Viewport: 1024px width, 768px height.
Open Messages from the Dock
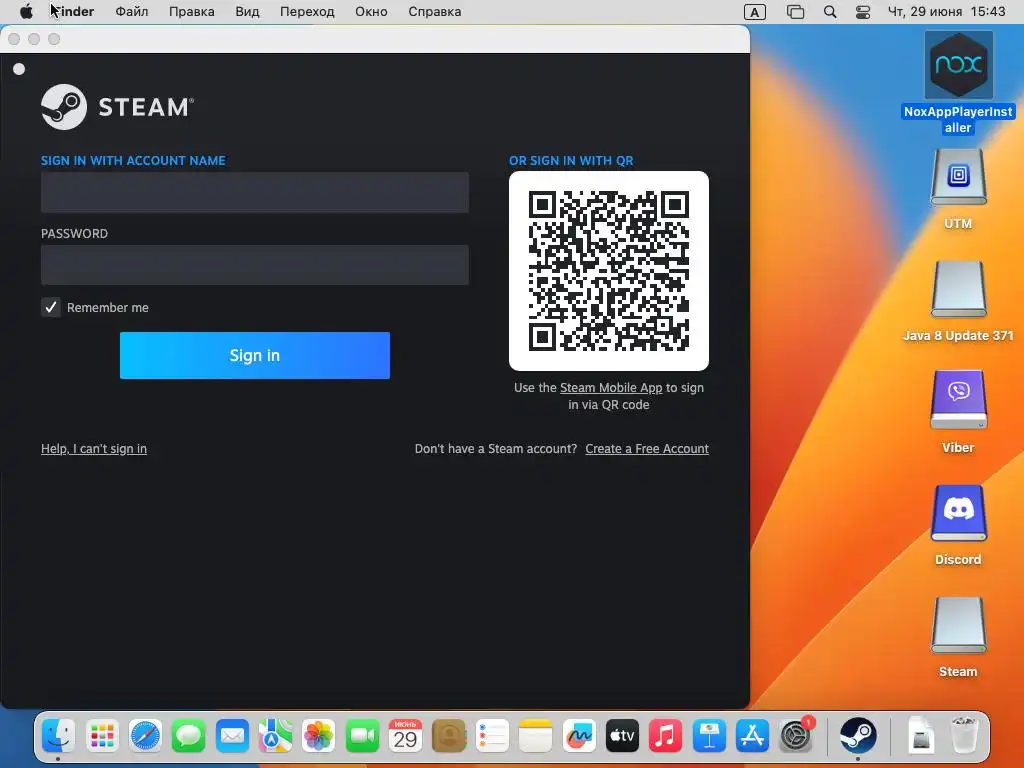pos(189,736)
